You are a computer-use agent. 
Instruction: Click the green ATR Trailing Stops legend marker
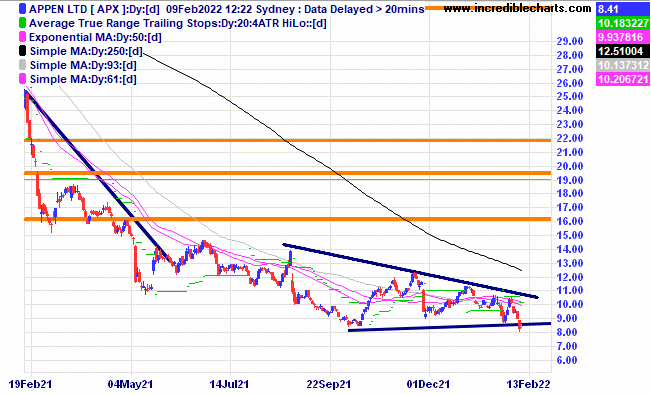tap(22, 23)
